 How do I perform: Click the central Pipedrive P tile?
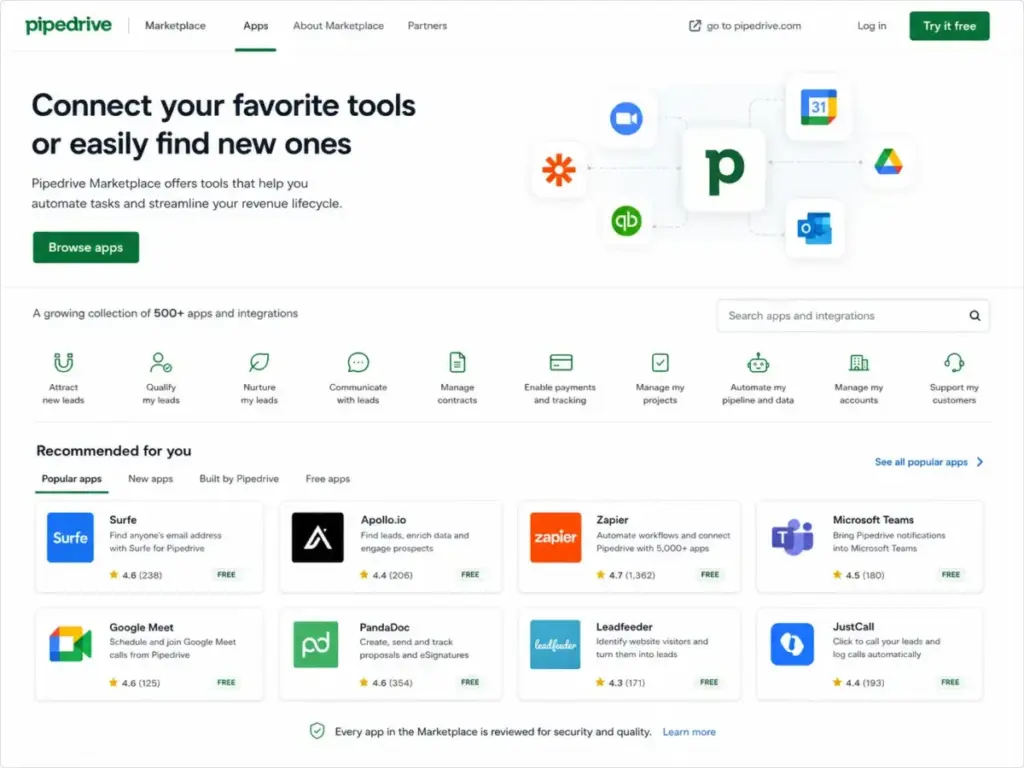point(724,170)
